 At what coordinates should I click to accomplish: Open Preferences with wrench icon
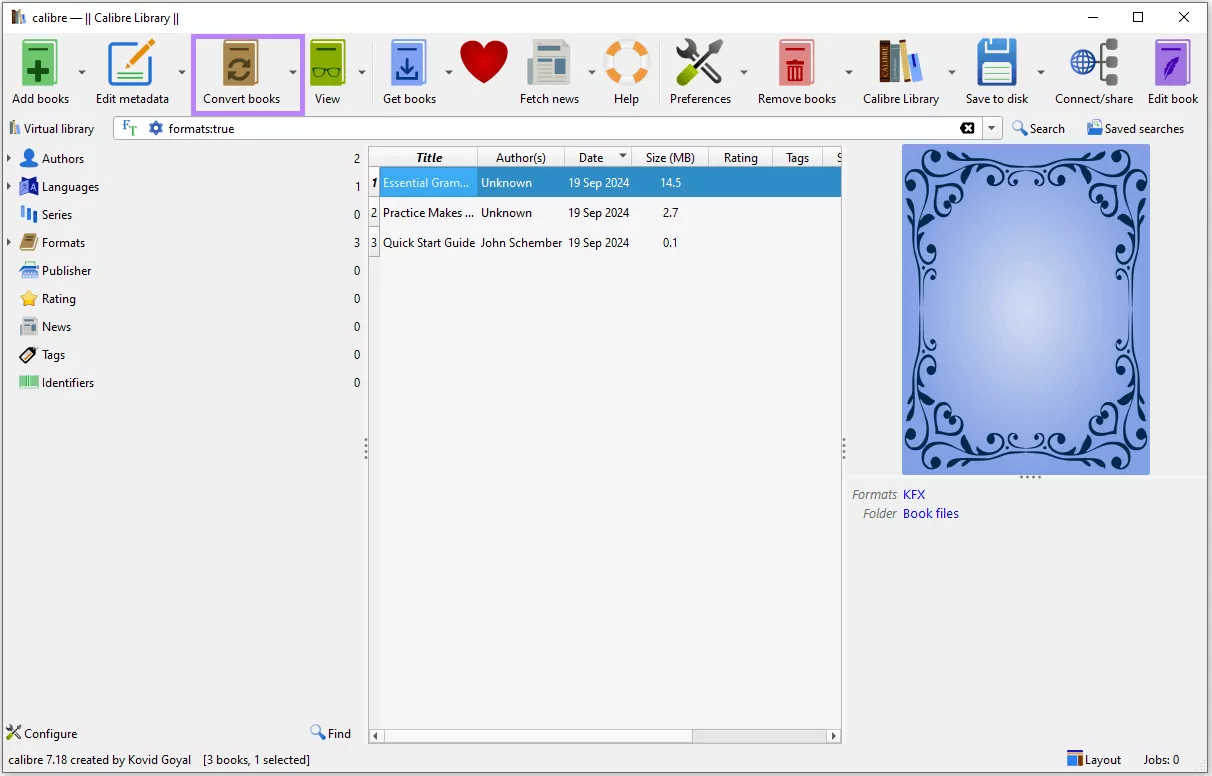click(x=699, y=65)
